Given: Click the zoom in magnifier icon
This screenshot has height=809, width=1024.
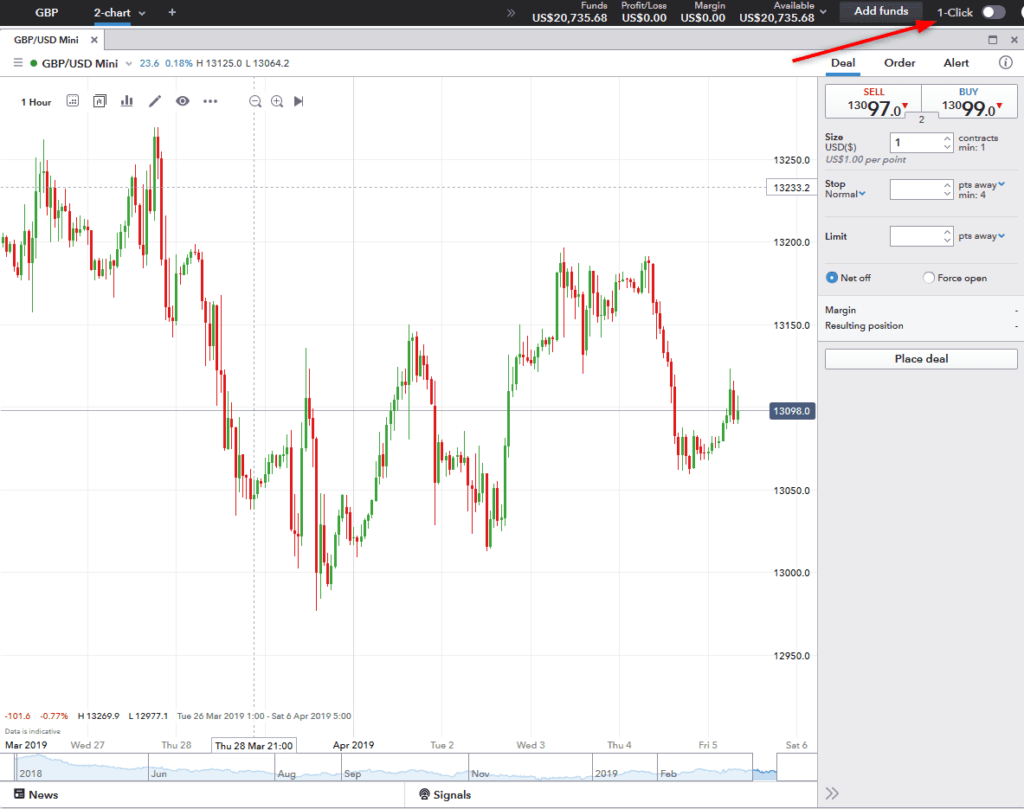Looking at the screenshot, I should click(x=277, y=101).
